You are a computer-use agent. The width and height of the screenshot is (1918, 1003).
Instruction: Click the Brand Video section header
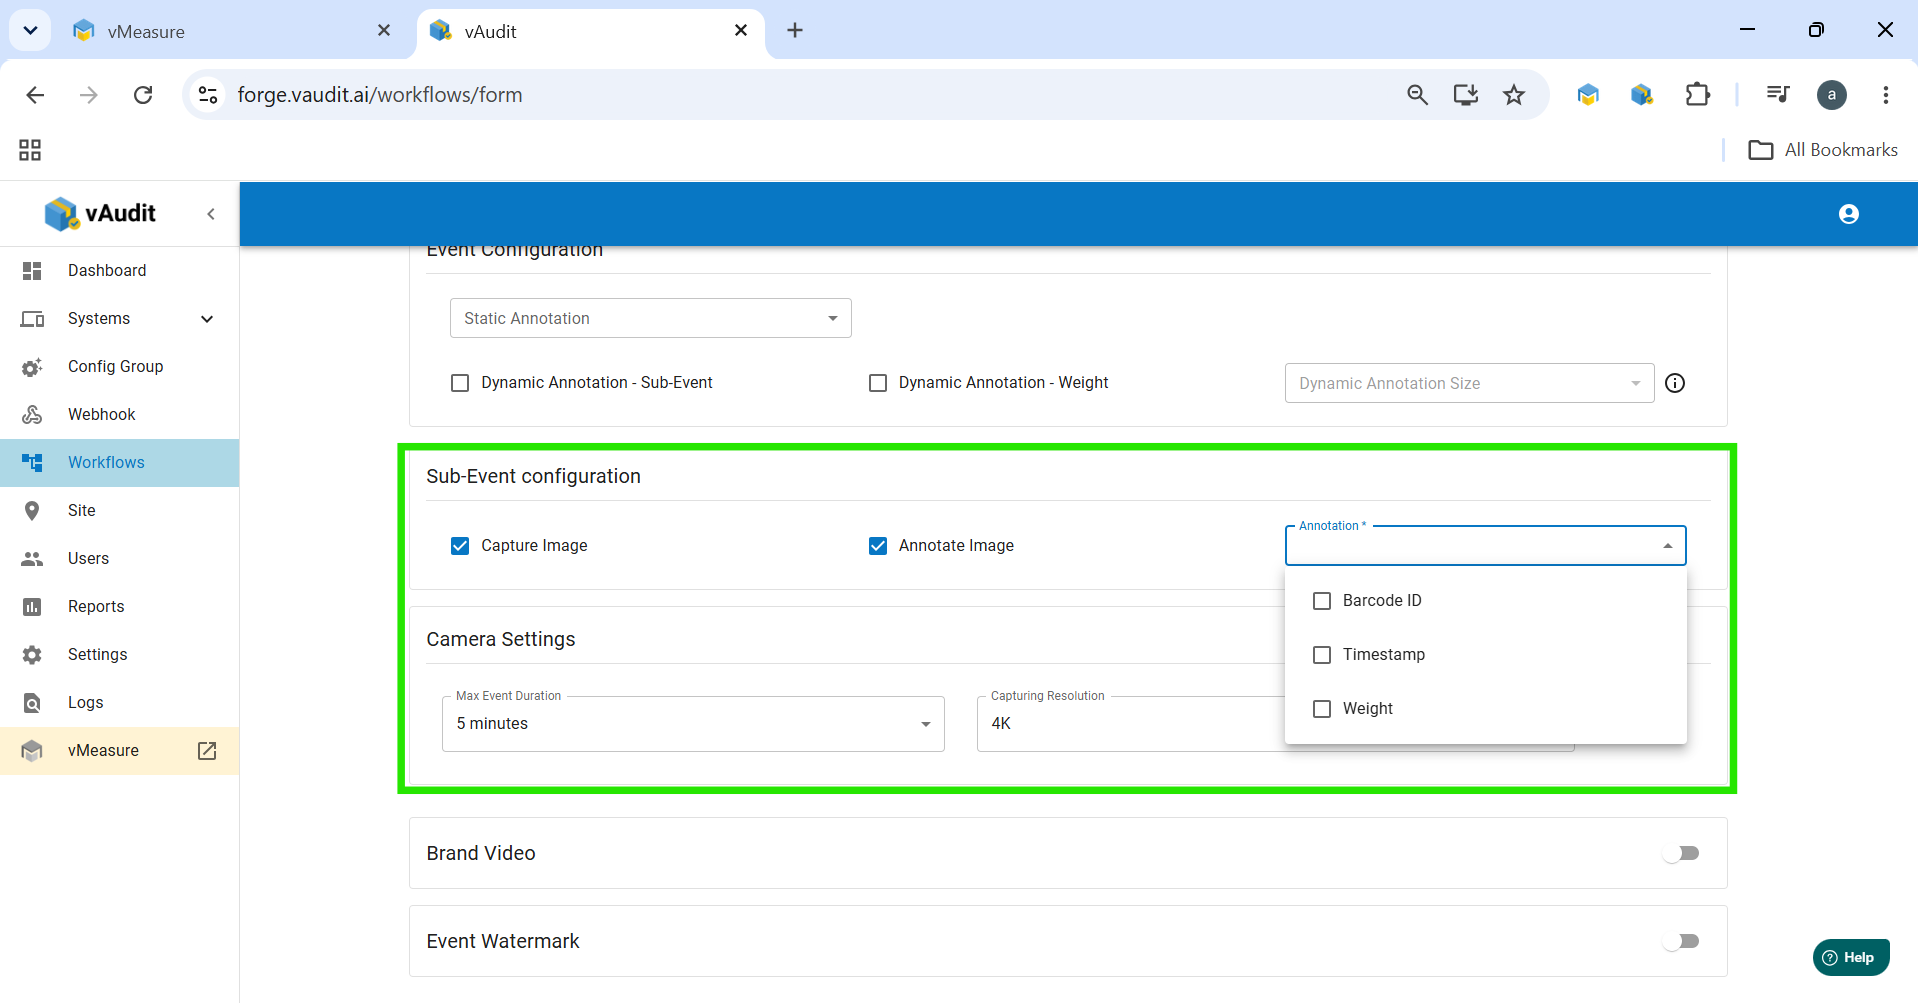(x=481, y=853)
